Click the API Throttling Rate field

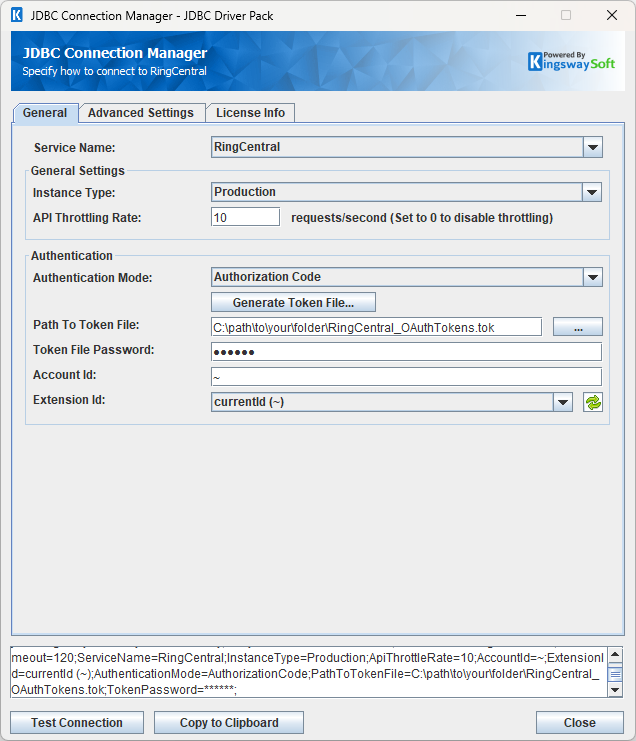245,217
